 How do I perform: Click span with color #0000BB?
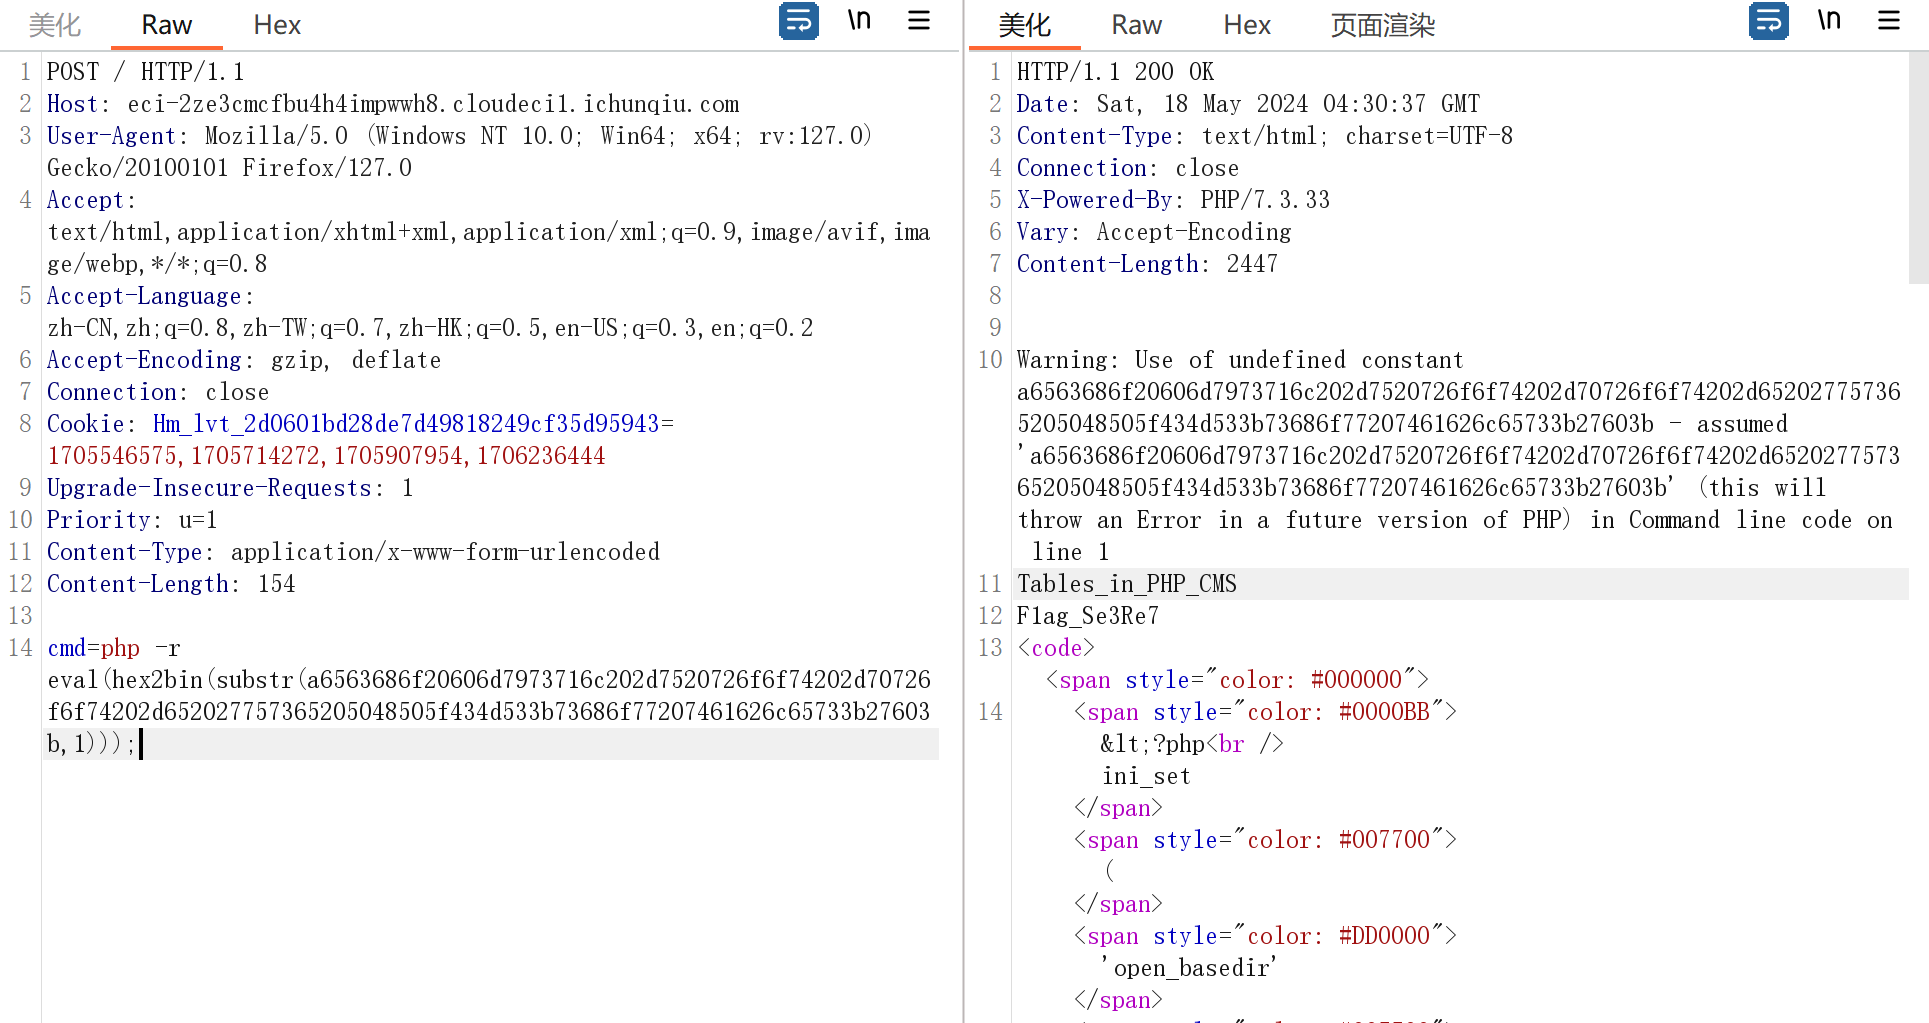coord(1265,712)
